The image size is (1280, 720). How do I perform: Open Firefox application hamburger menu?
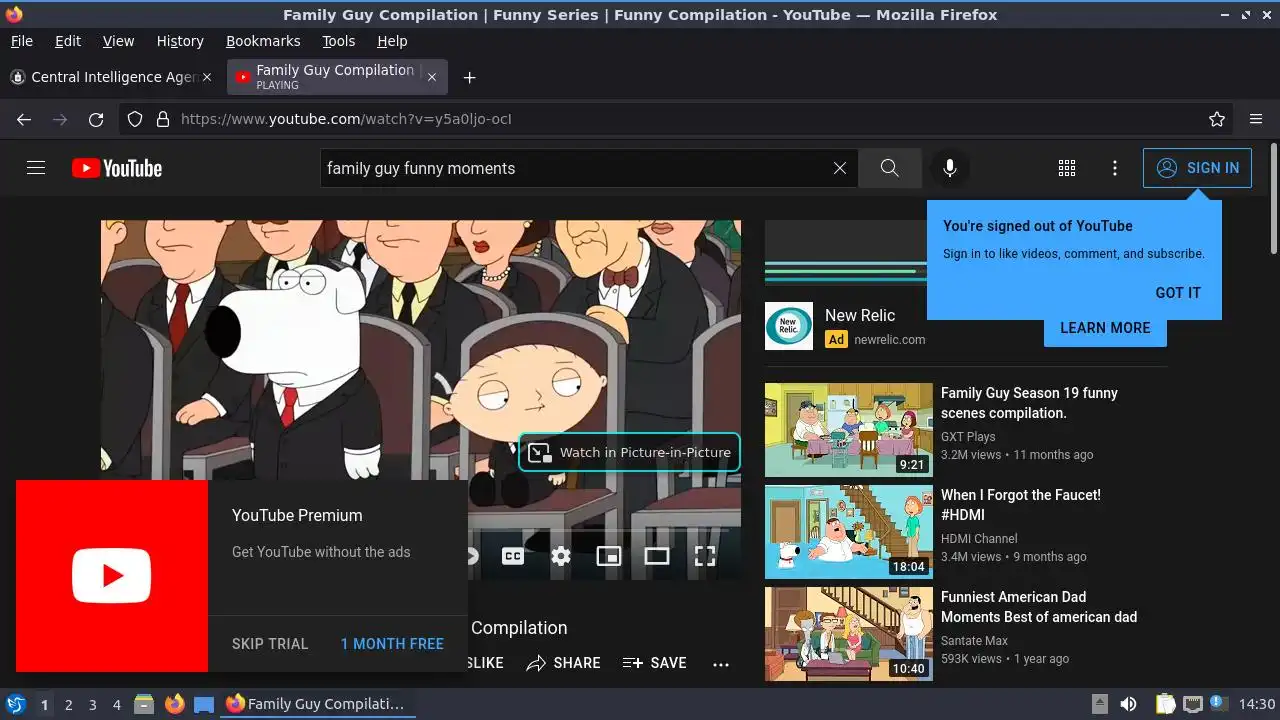click(1256, 119)
